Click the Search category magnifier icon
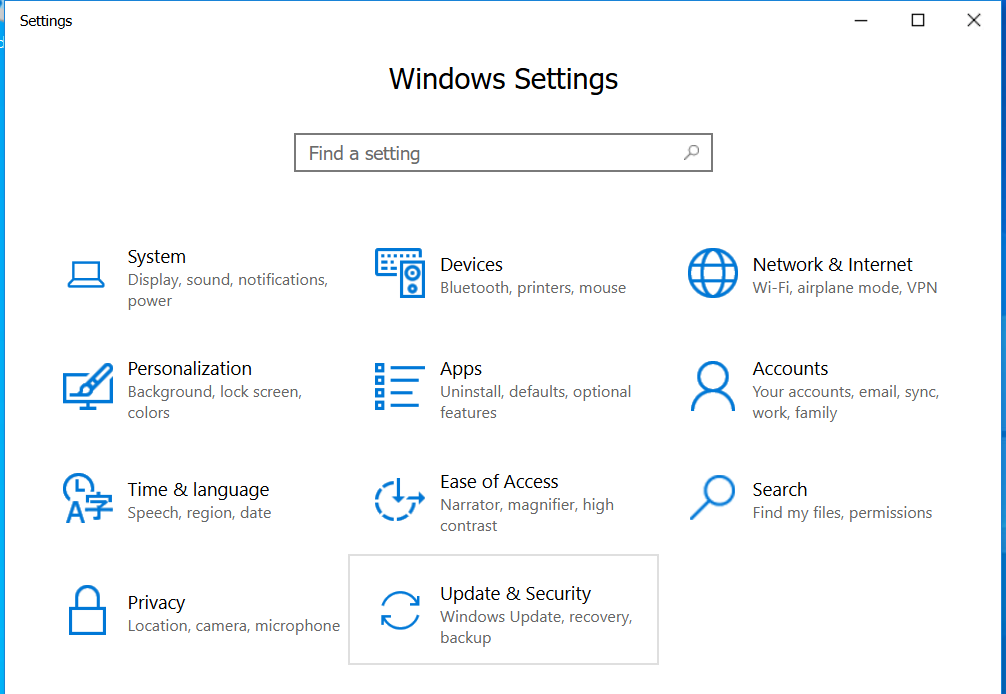 click(x=712, y=497)
